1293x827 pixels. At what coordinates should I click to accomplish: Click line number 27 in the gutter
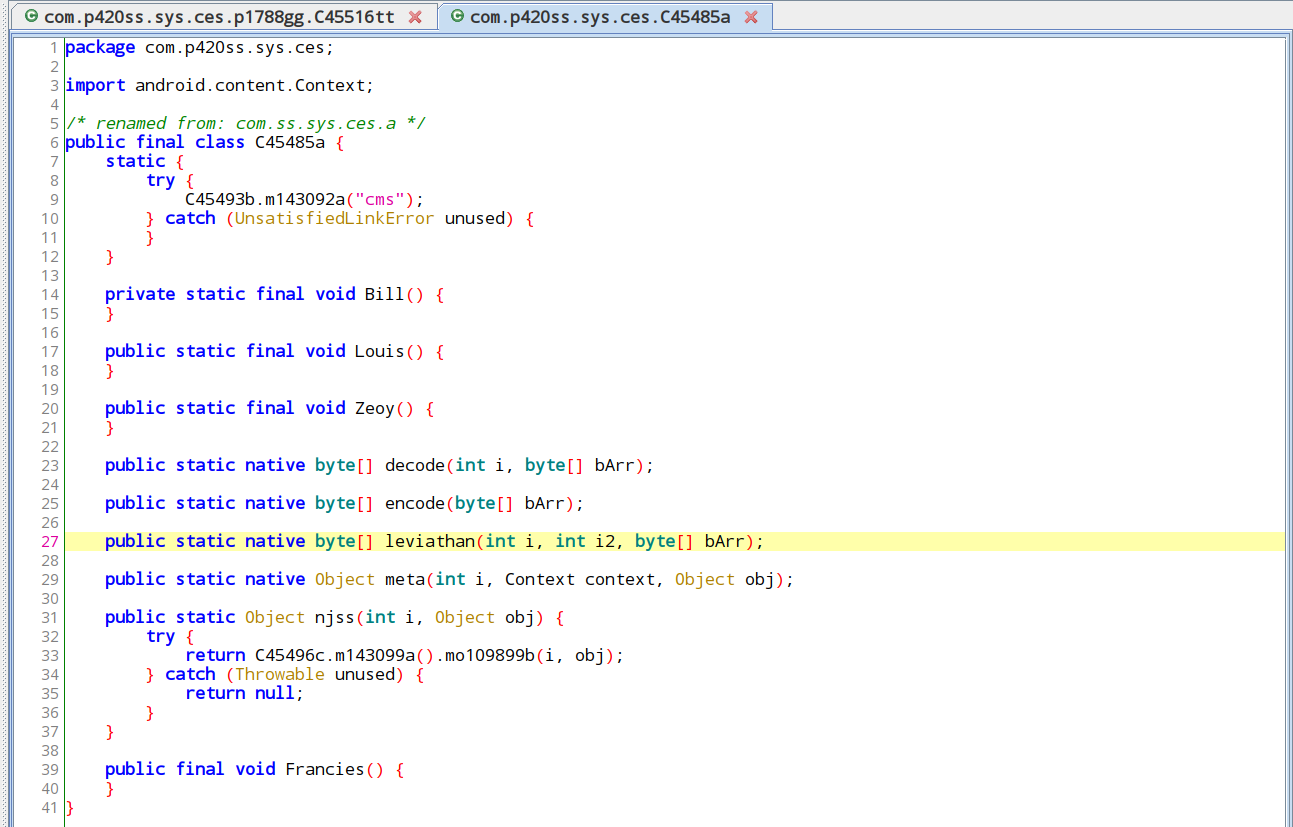coord(50,541)
